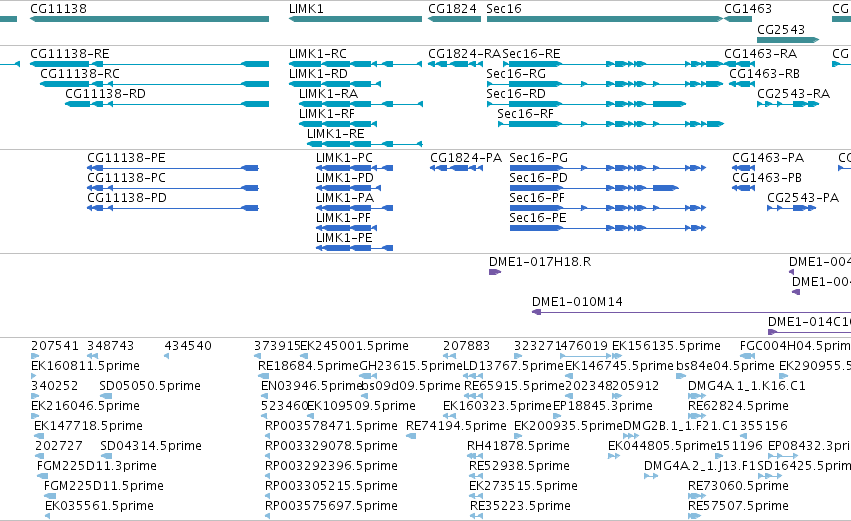Click the Sec16-PG protein label
This screenshot has height=521, width=851.
point(538,158)
